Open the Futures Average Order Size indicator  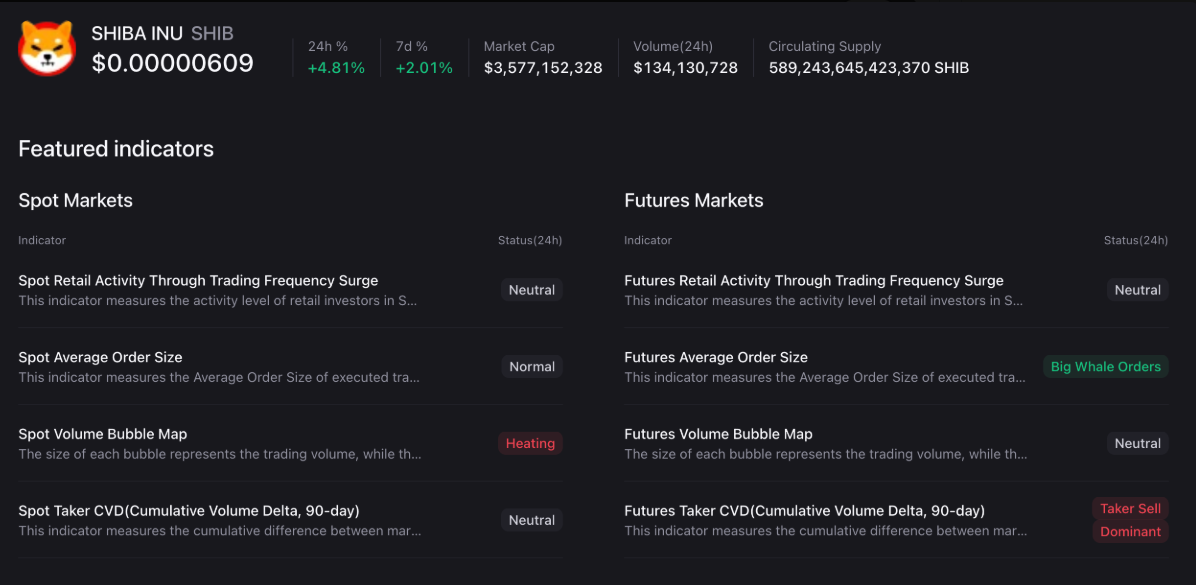tap(716, 357)
